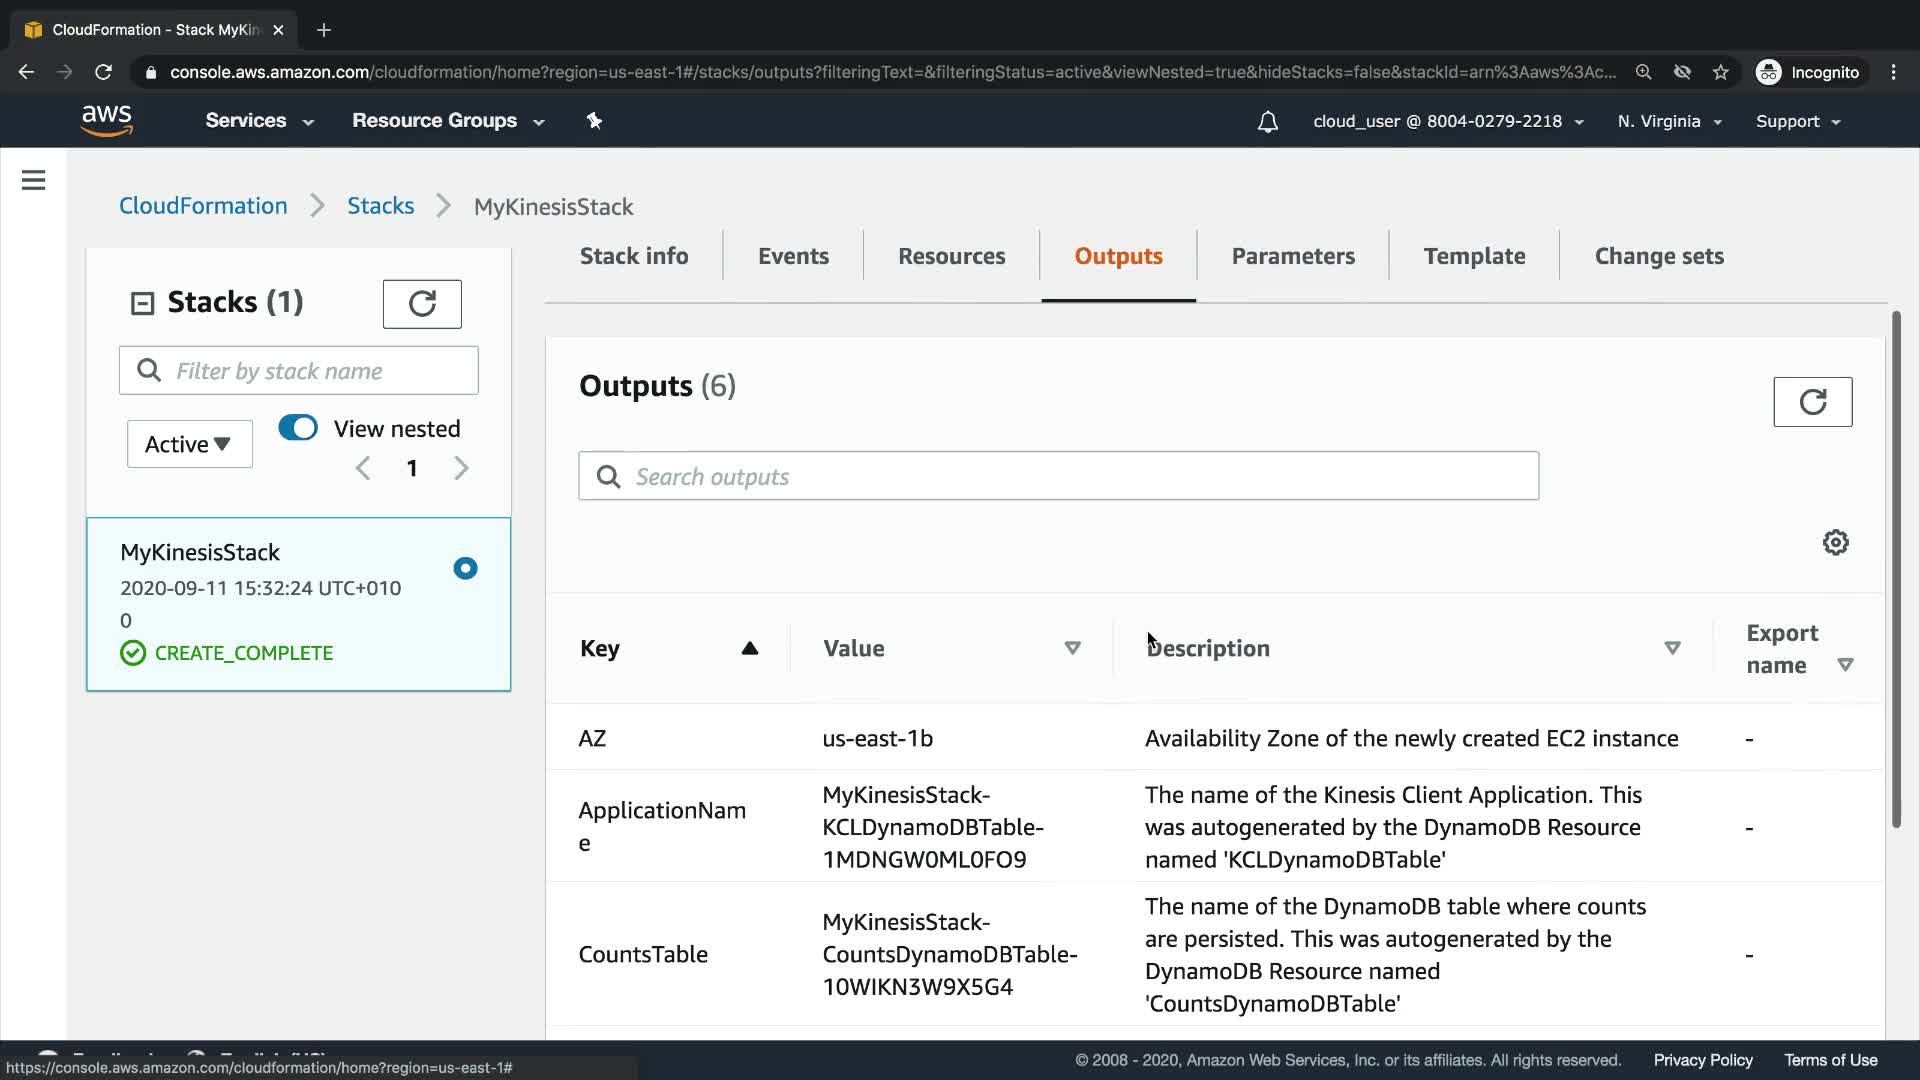This screenshot has width=1920, height=1080.
Task: Open the hamburger navigation menu
Action: pos(33,180)
